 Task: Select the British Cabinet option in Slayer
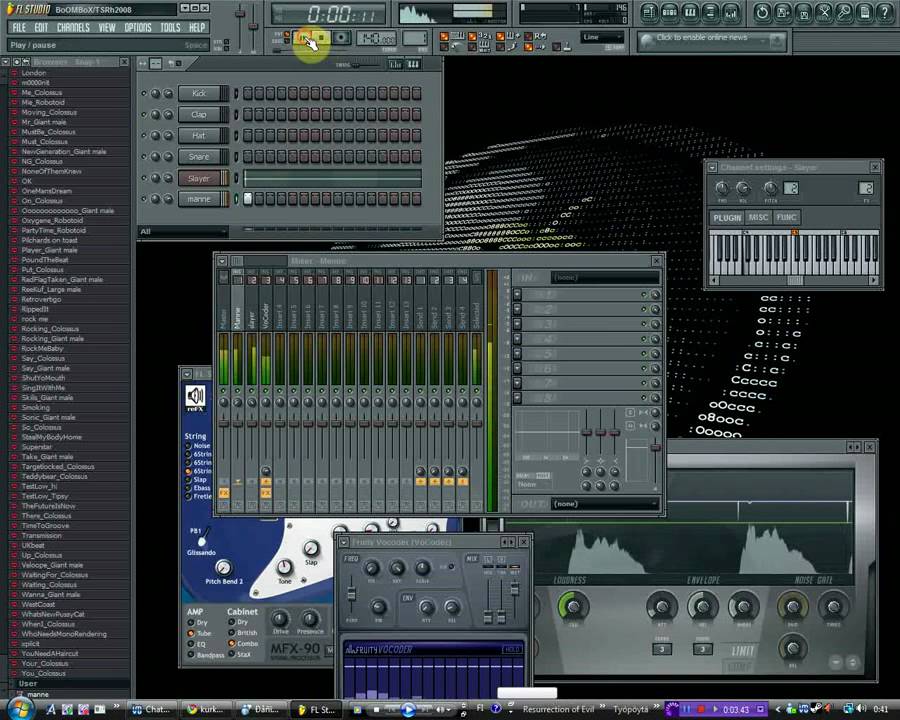(x=232, y=633)
